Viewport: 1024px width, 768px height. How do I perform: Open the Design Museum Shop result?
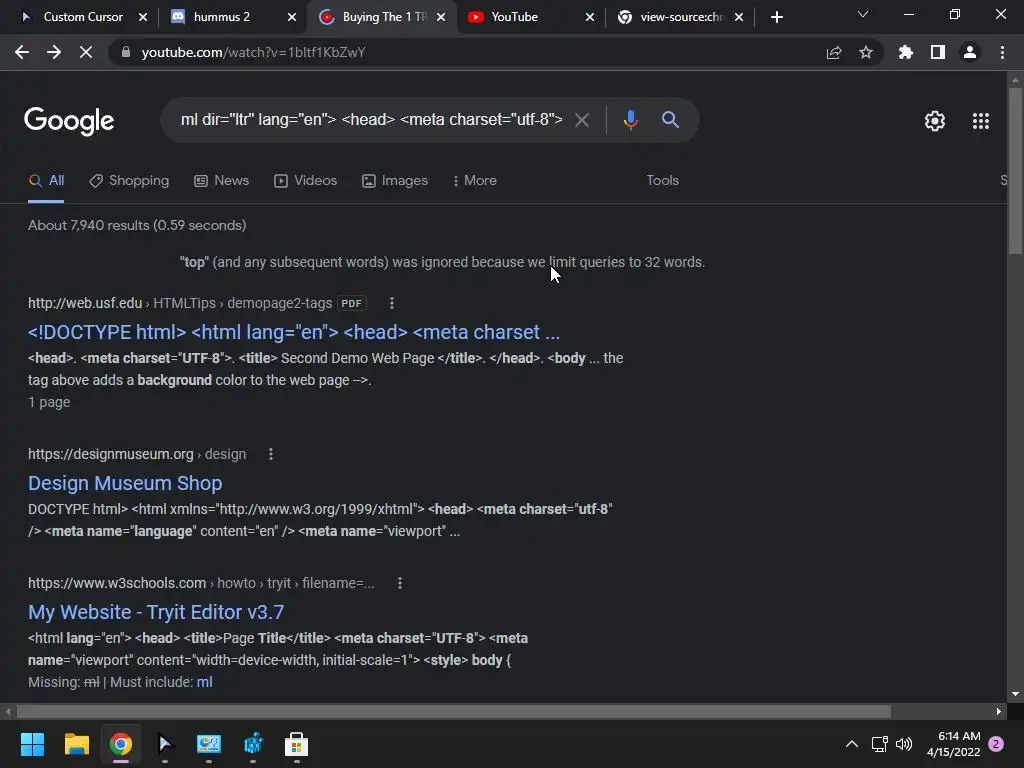click(x=125, y=483)
